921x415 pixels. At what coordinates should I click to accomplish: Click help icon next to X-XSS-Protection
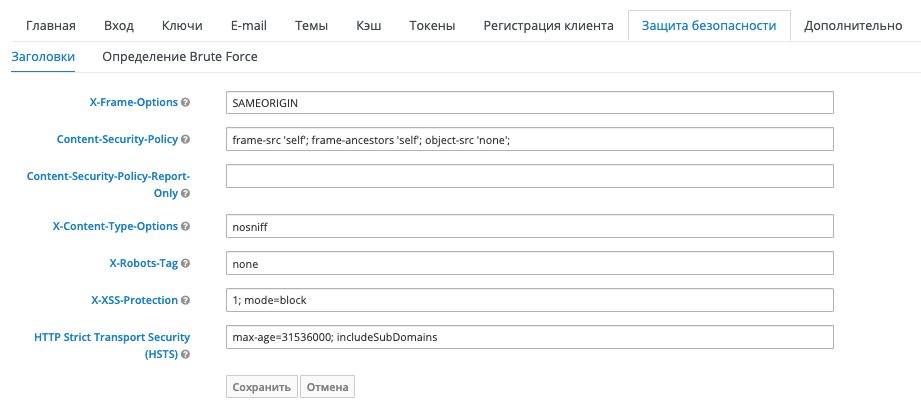coord(185,300)
